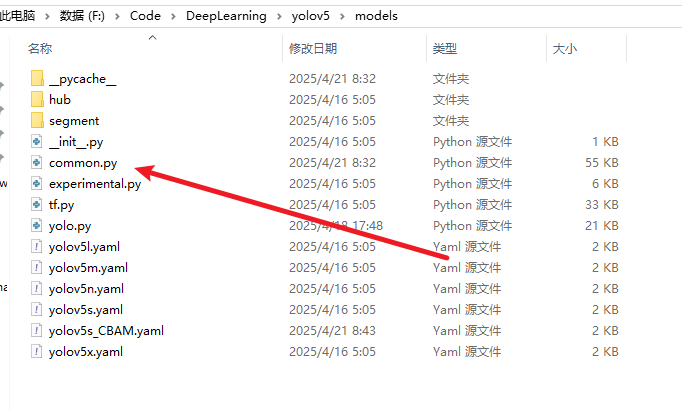Click the yolov5m.yaml file icon
Image resolution: width=682 pixels, height=412 pixels.
[x=37, y=268]
